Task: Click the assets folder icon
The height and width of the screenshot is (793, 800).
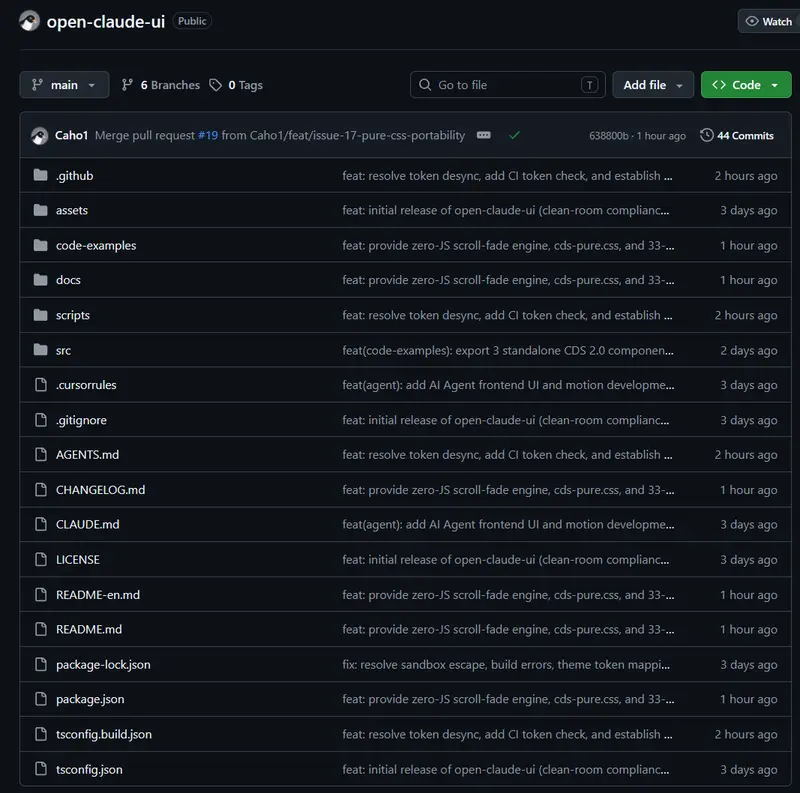Action: pyautogui.click(x=40, y=210)
